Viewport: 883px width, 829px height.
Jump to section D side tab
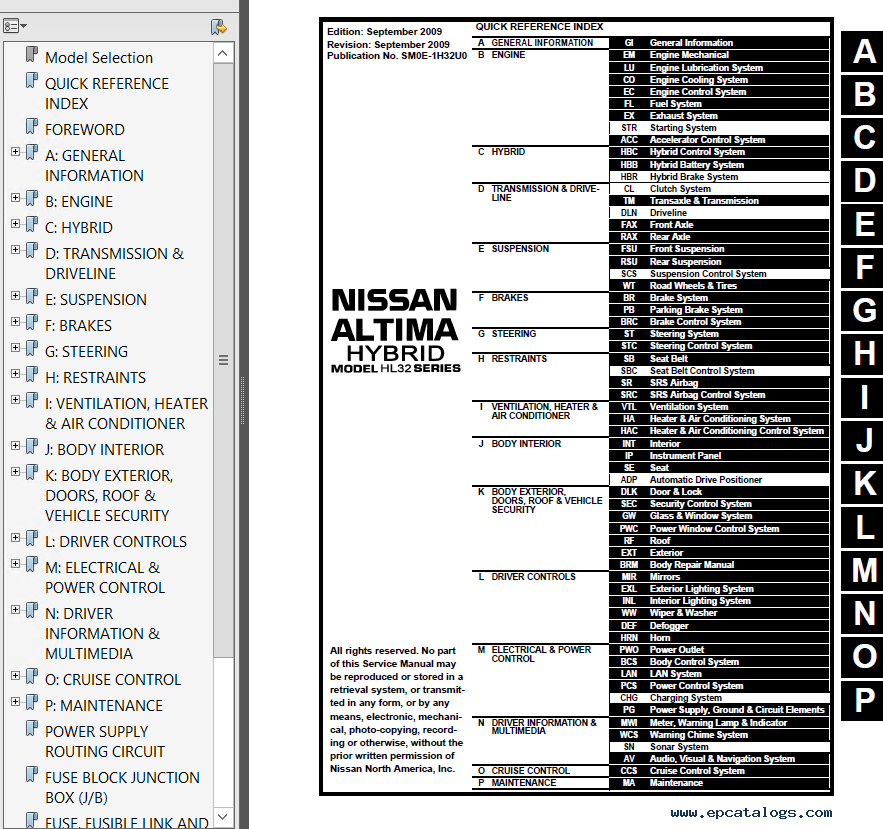[863, 181]
